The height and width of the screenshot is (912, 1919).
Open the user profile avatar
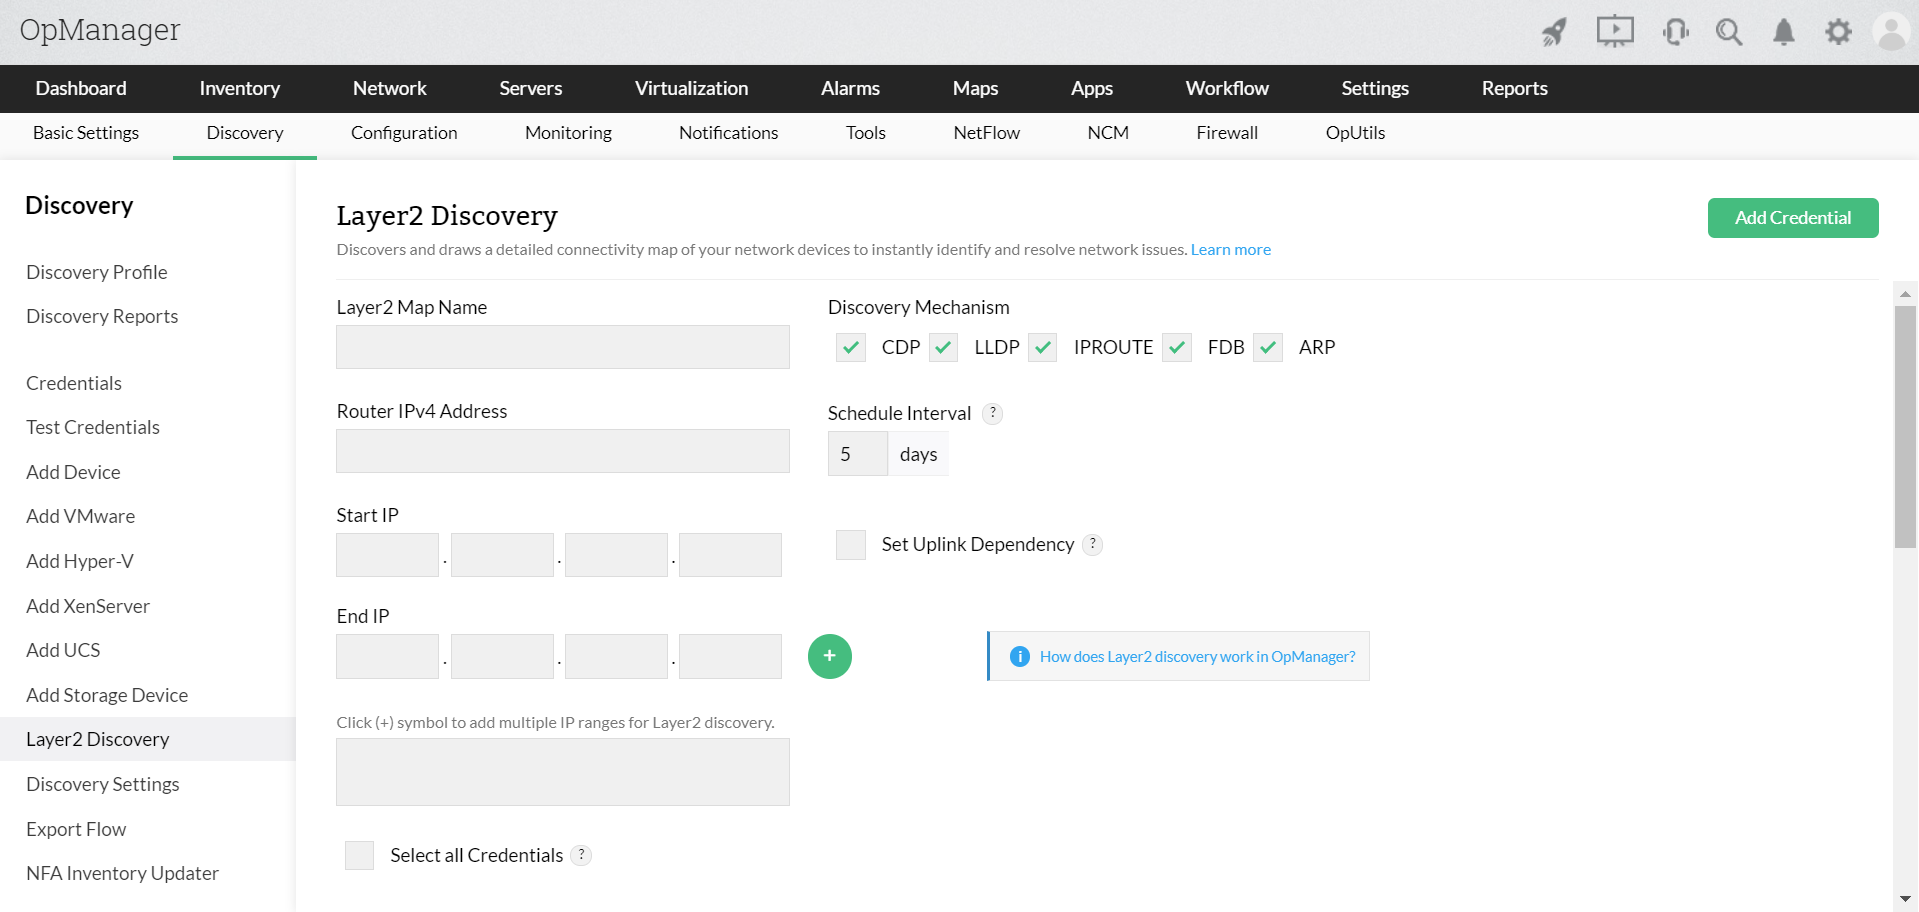point(1891,32)
